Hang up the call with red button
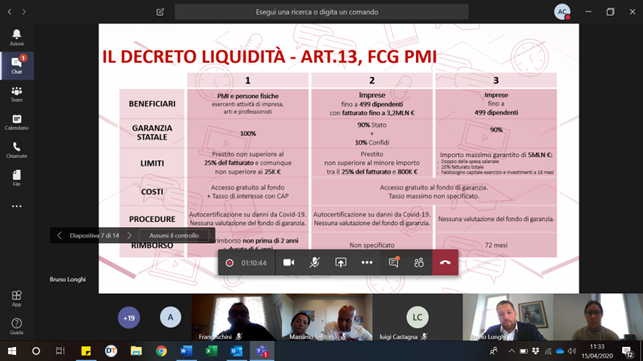The width and height of the screenshot is (643, 361). [x=445, y=263]
